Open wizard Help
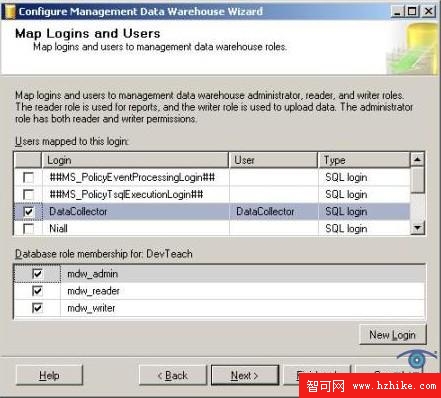 49,375
